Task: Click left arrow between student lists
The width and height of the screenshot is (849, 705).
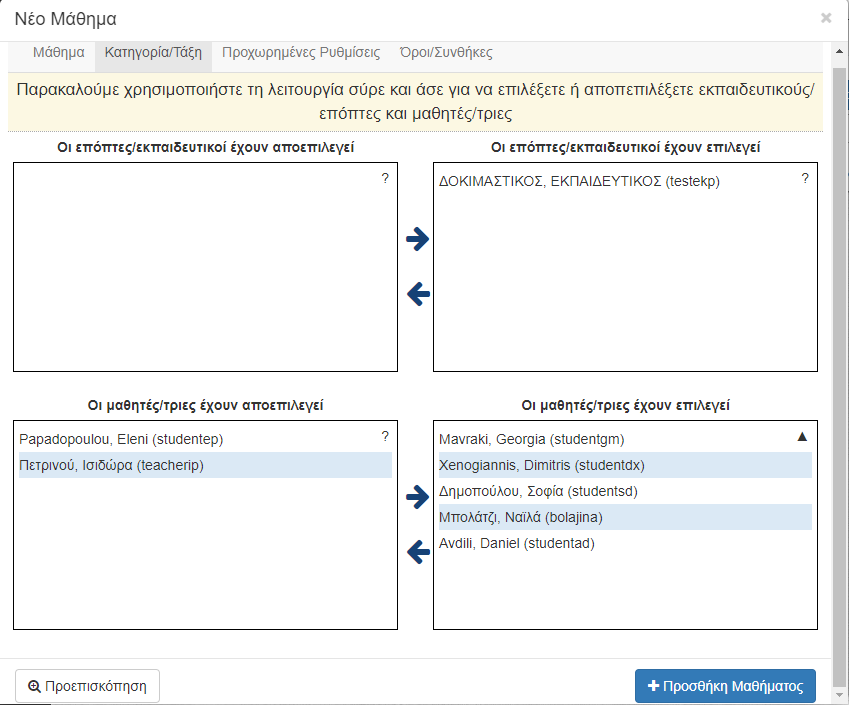Action: (x=418, y=552)
